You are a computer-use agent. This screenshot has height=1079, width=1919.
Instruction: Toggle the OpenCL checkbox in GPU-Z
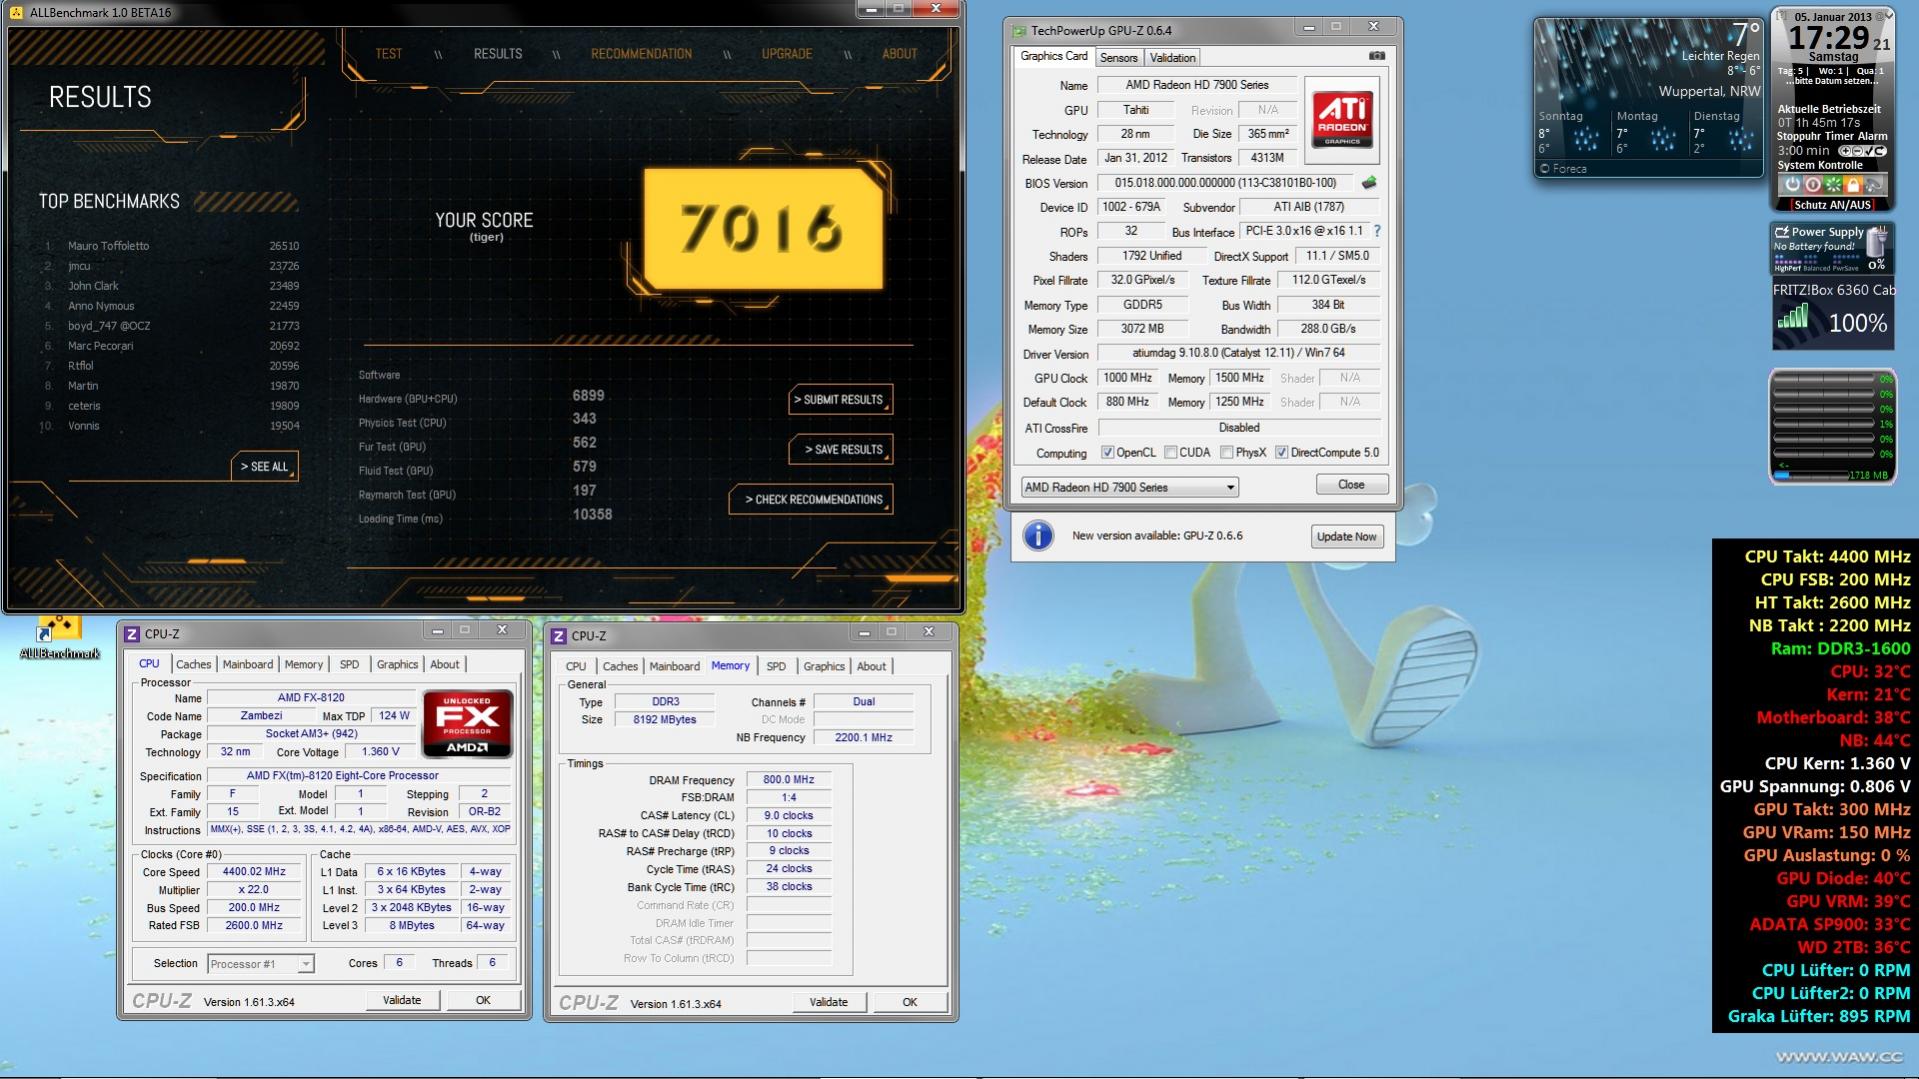(1107, 453)
